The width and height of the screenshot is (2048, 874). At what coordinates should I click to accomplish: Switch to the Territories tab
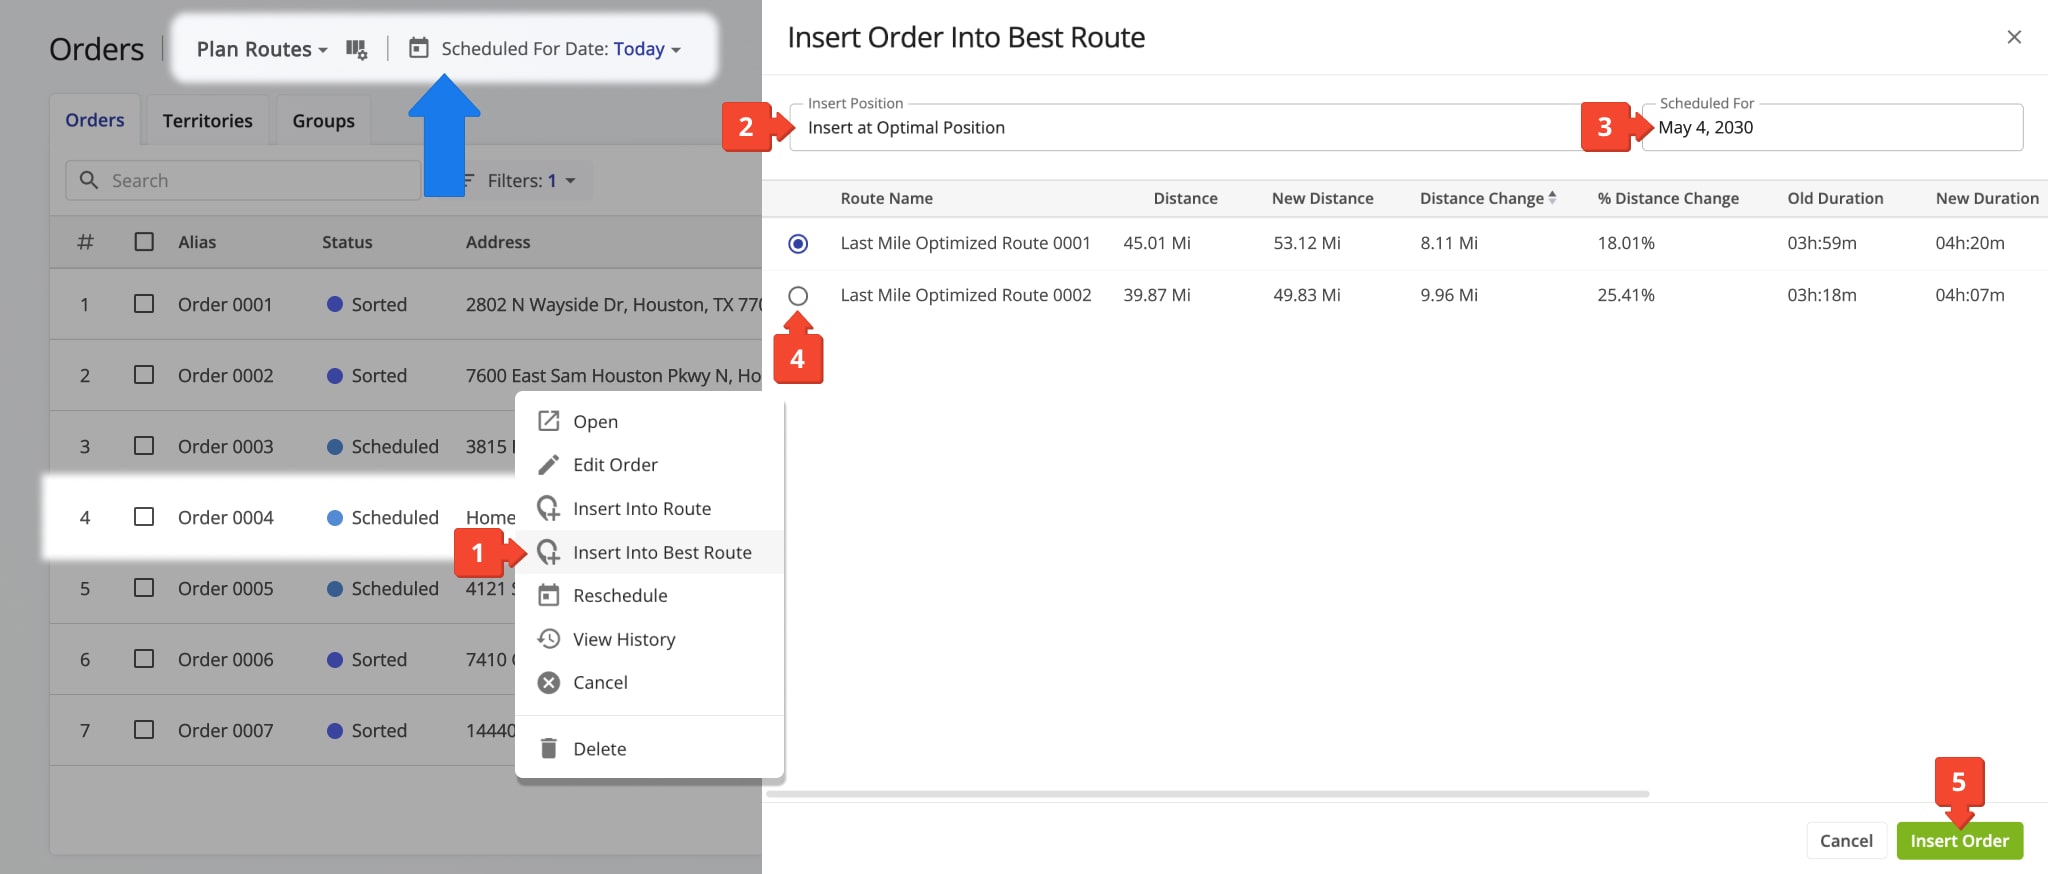[x=208, y=120]
